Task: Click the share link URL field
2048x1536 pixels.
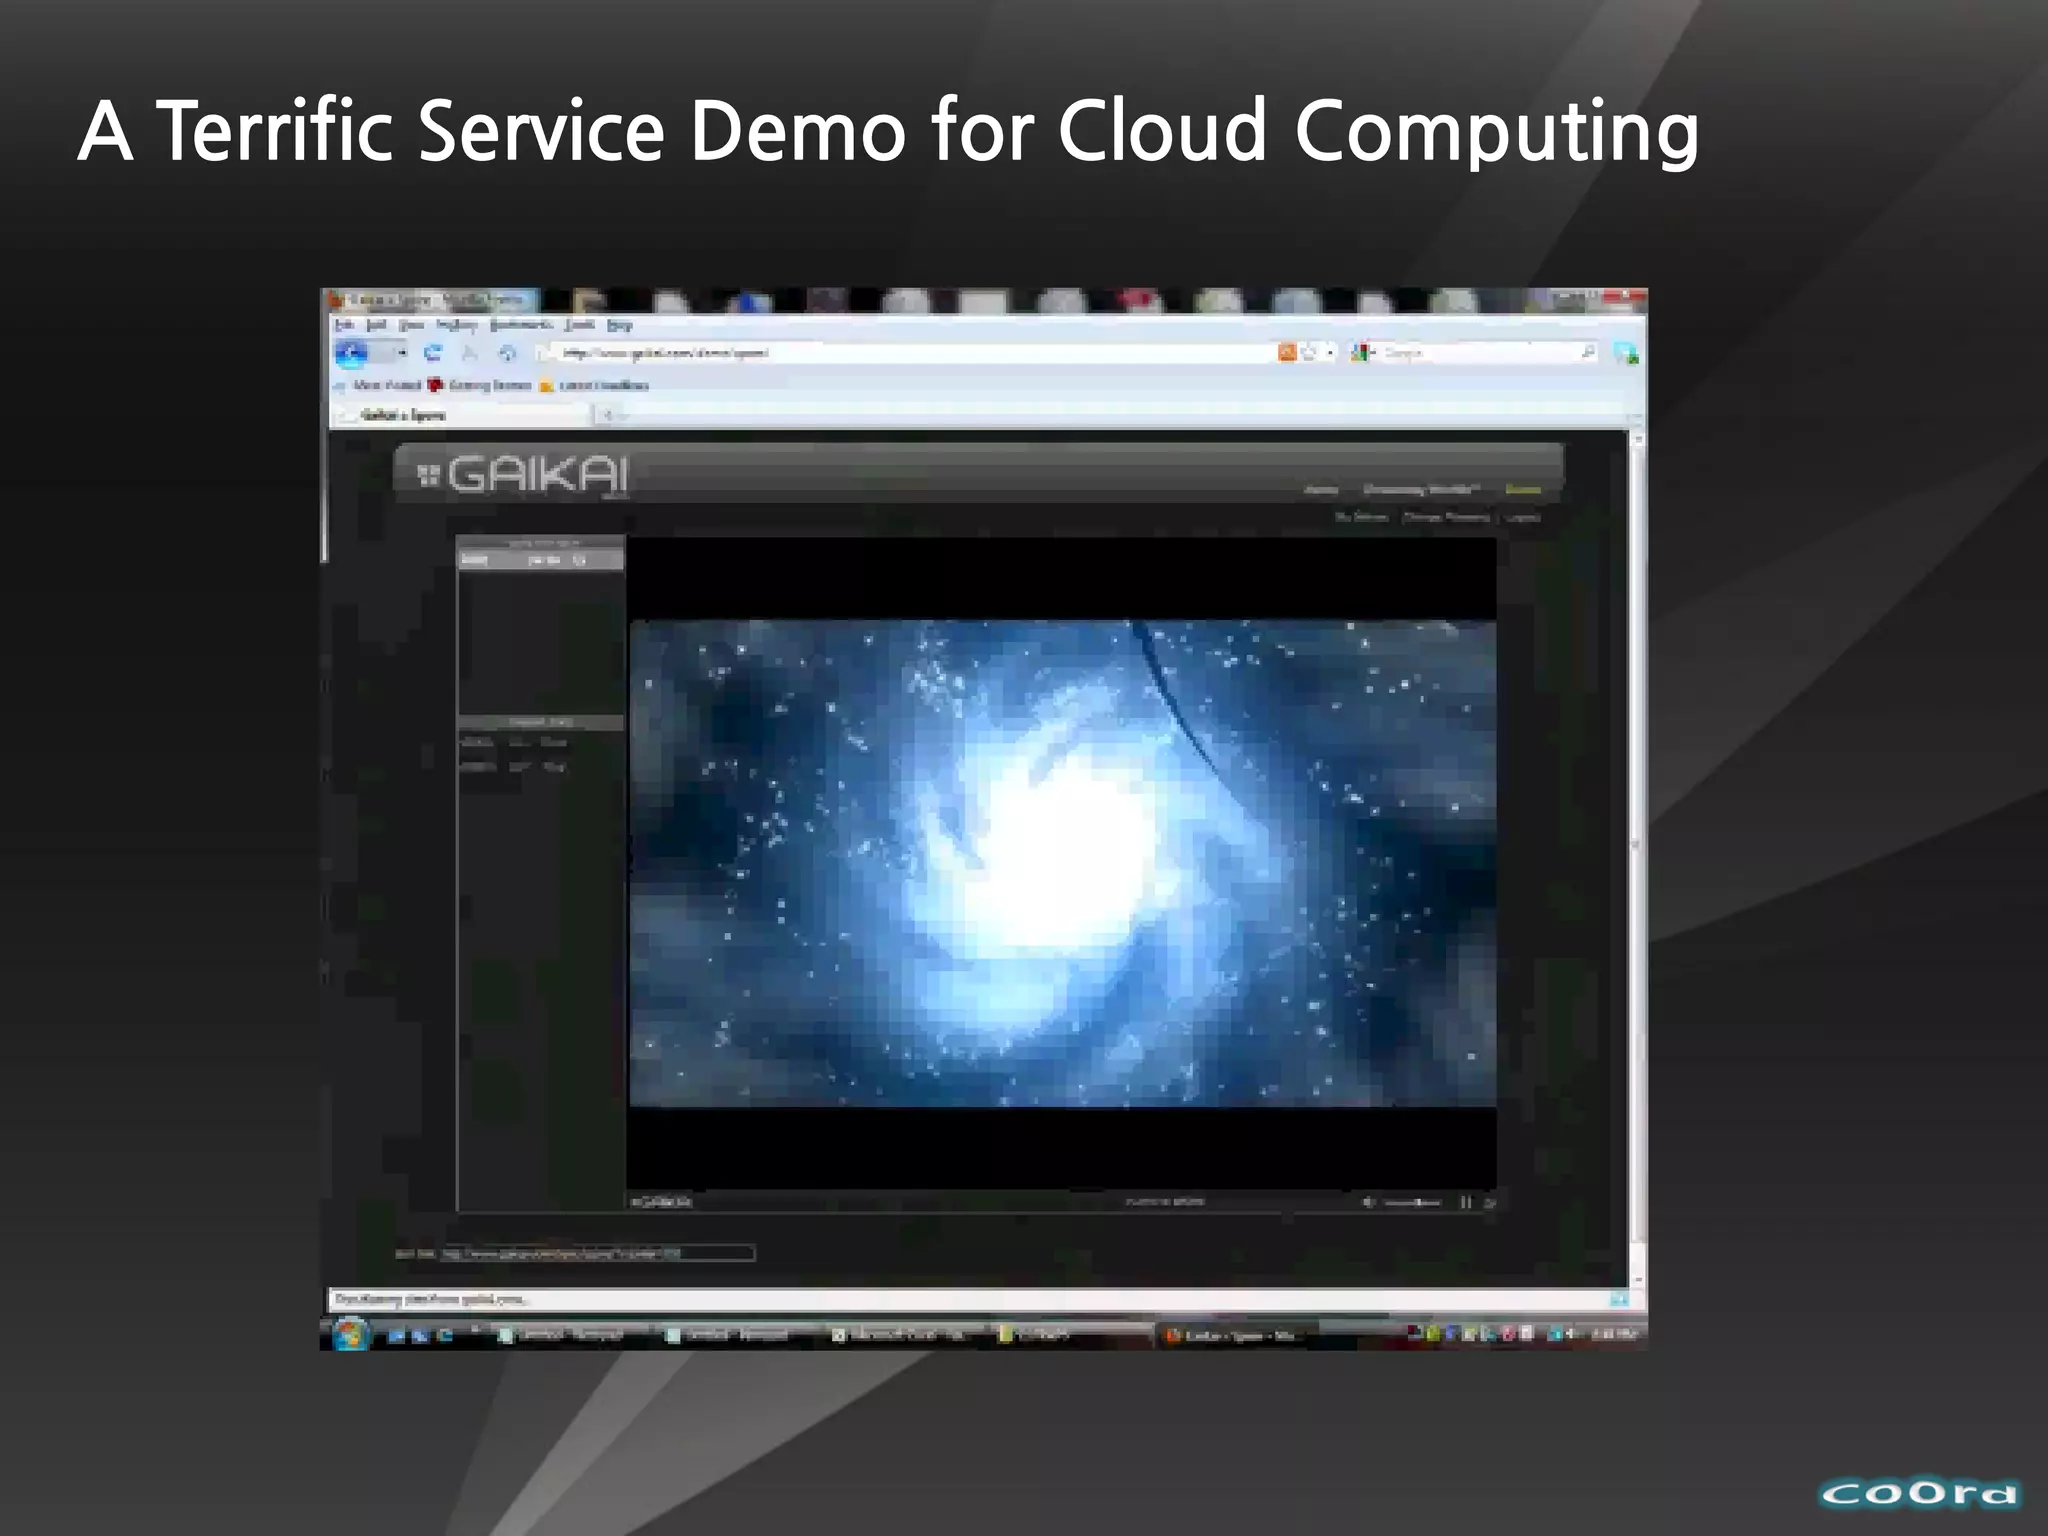Action: pos(597,1253)
